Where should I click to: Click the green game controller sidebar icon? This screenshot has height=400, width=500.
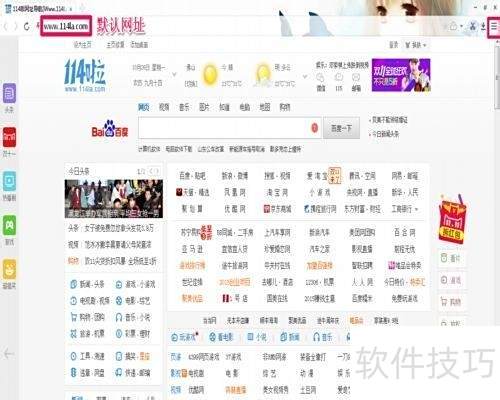(9, 225)
